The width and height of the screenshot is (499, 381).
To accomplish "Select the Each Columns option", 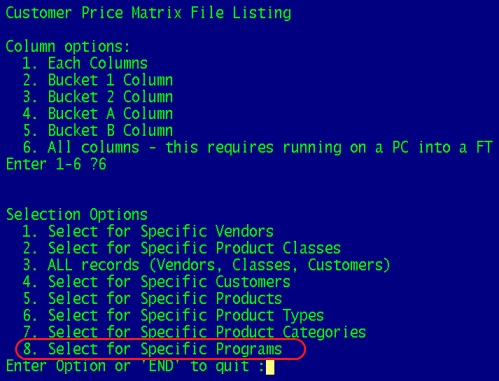I will [x=85, y=63].
